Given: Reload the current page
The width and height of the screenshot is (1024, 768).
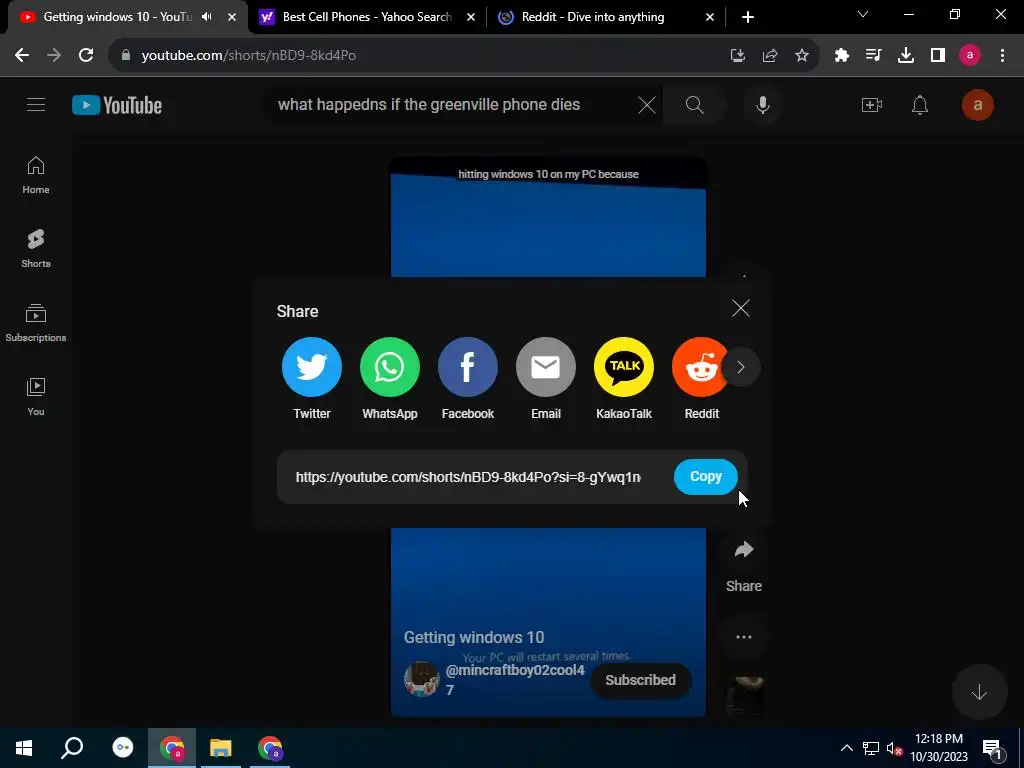Looking at the screenshot, I should 86,56.
